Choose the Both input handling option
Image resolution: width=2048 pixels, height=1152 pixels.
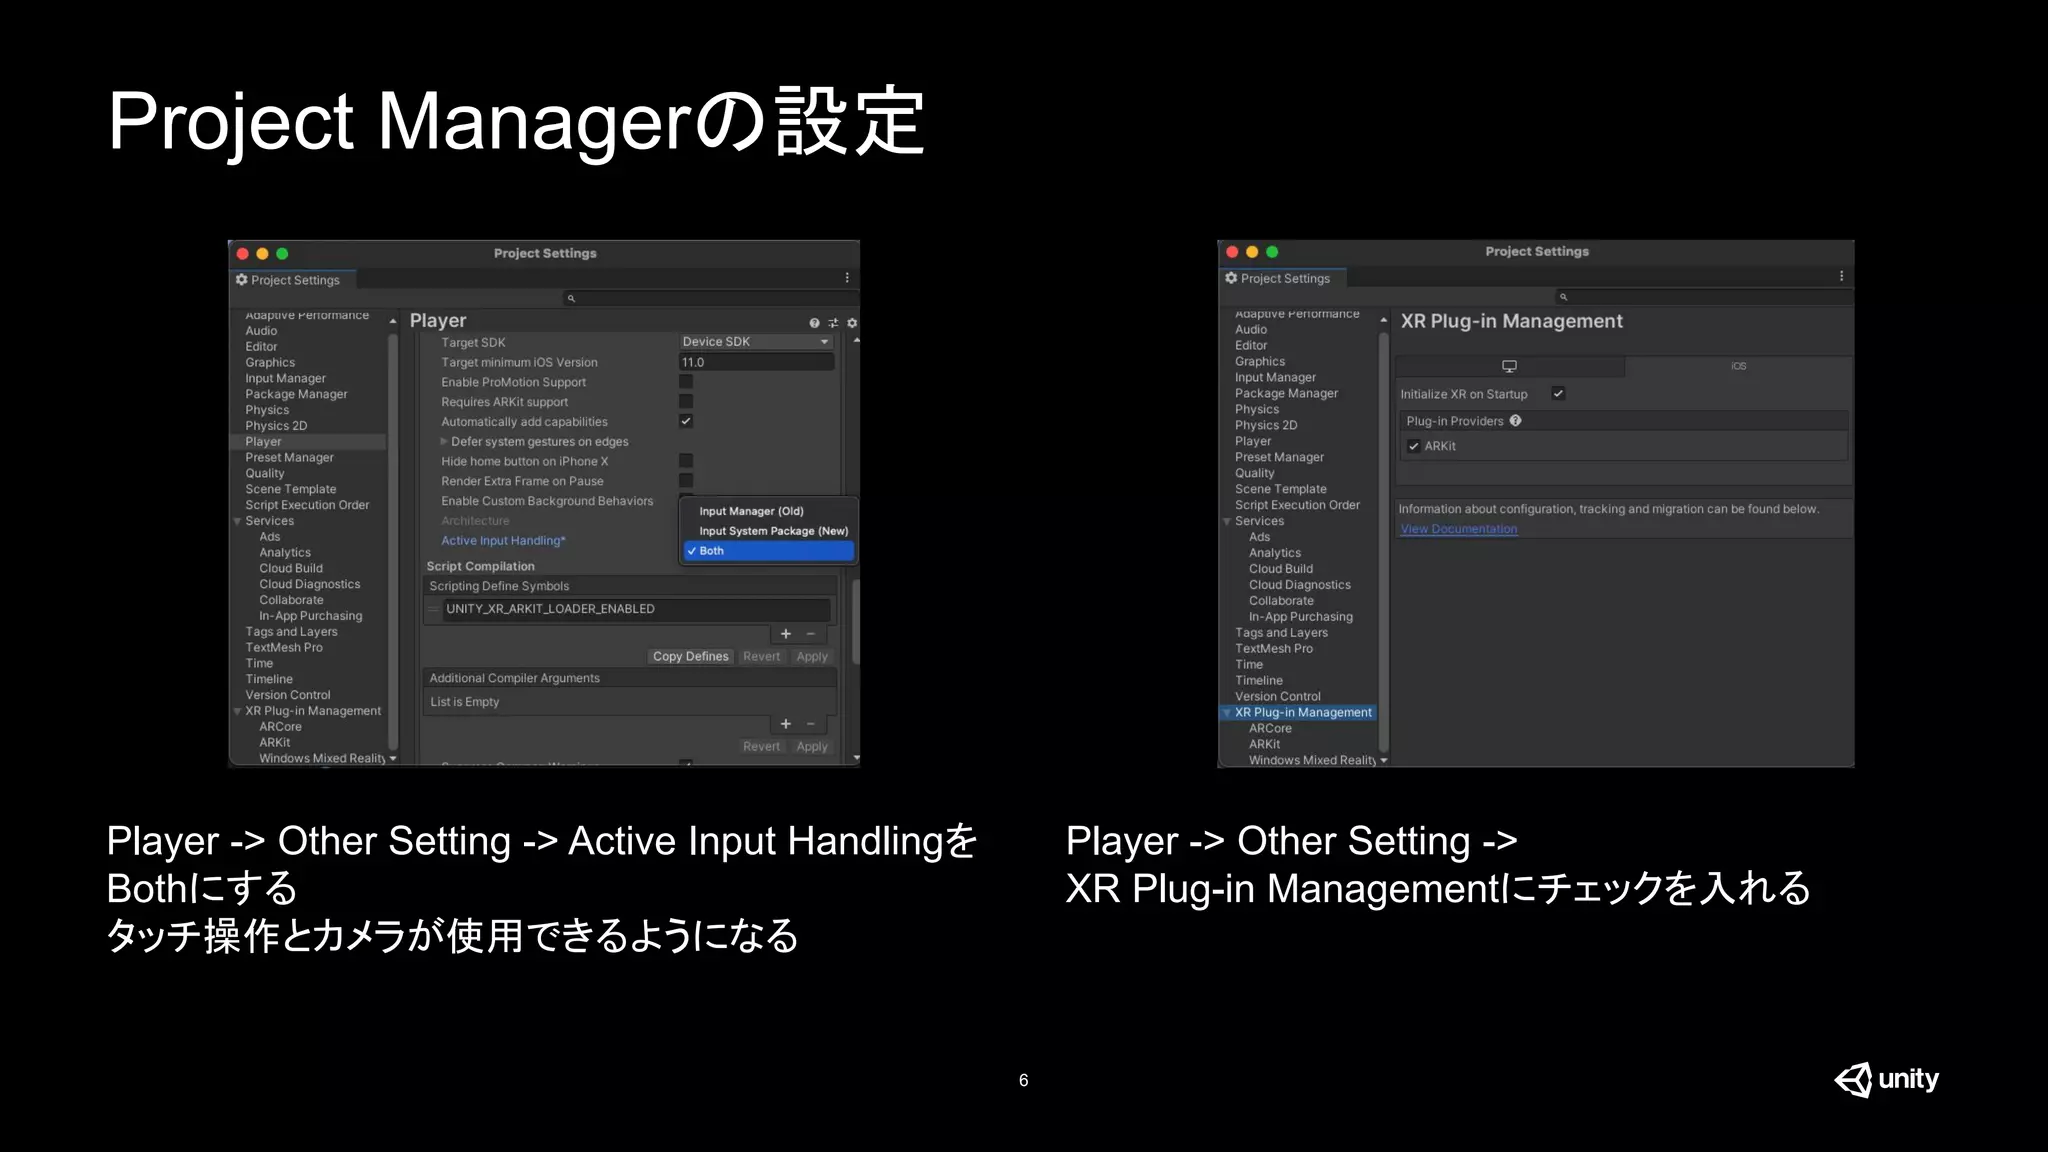pos(768,551)
